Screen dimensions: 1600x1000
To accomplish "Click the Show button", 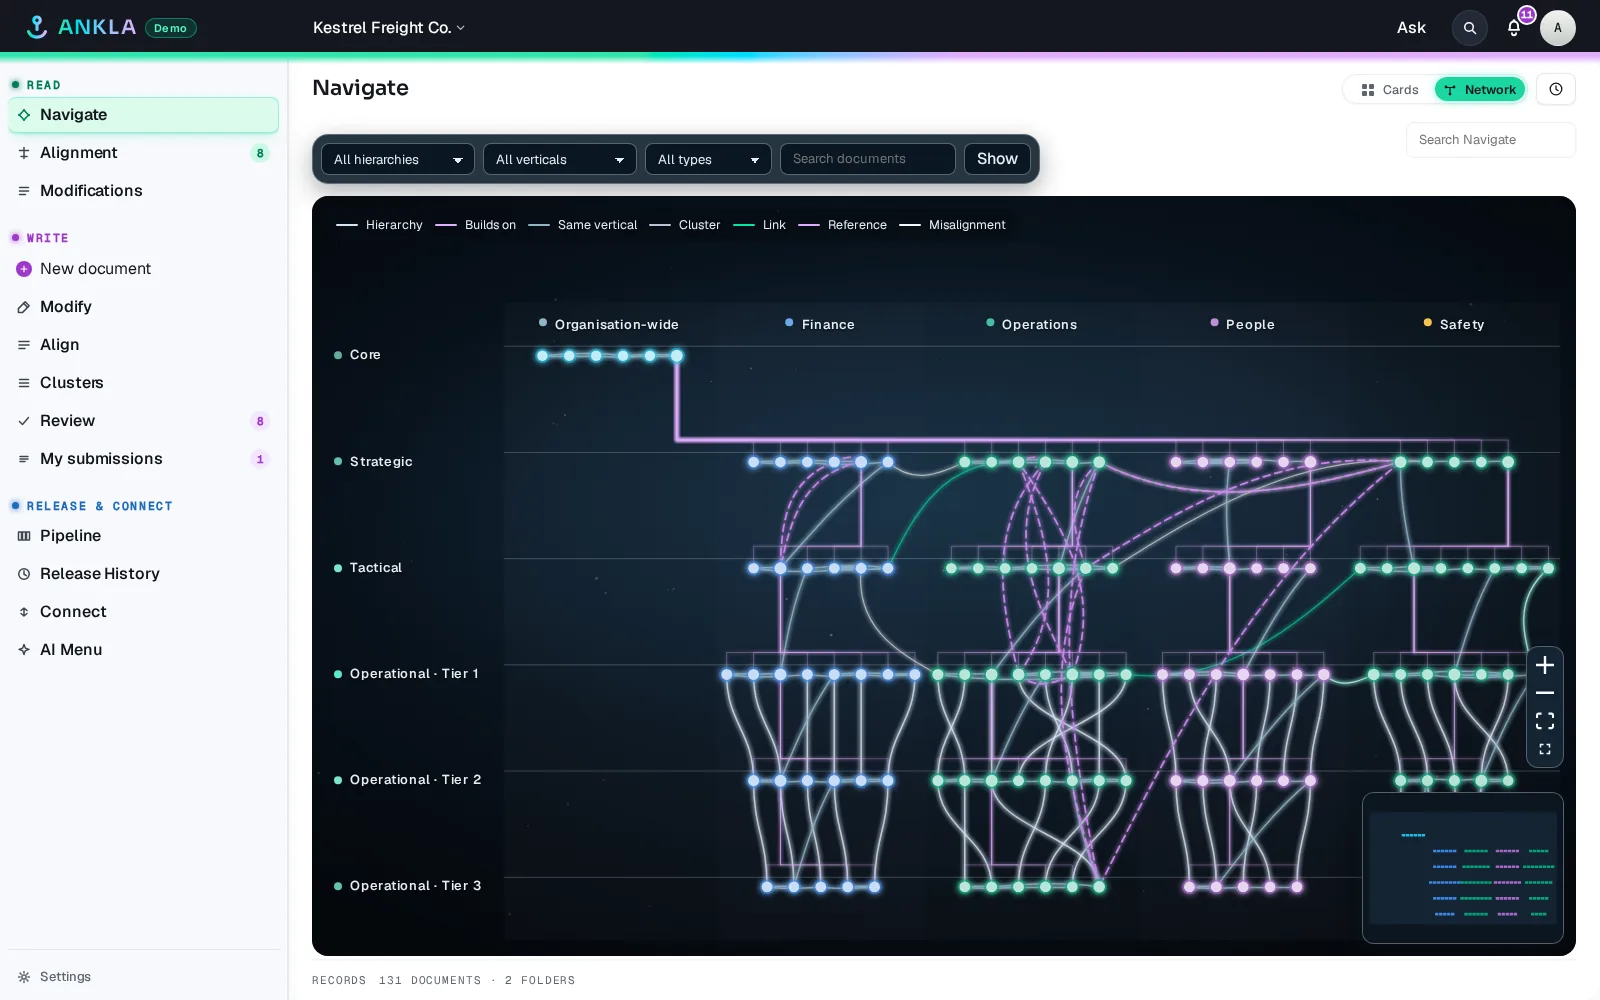I will pyautogui.click(x=997, y=159).
